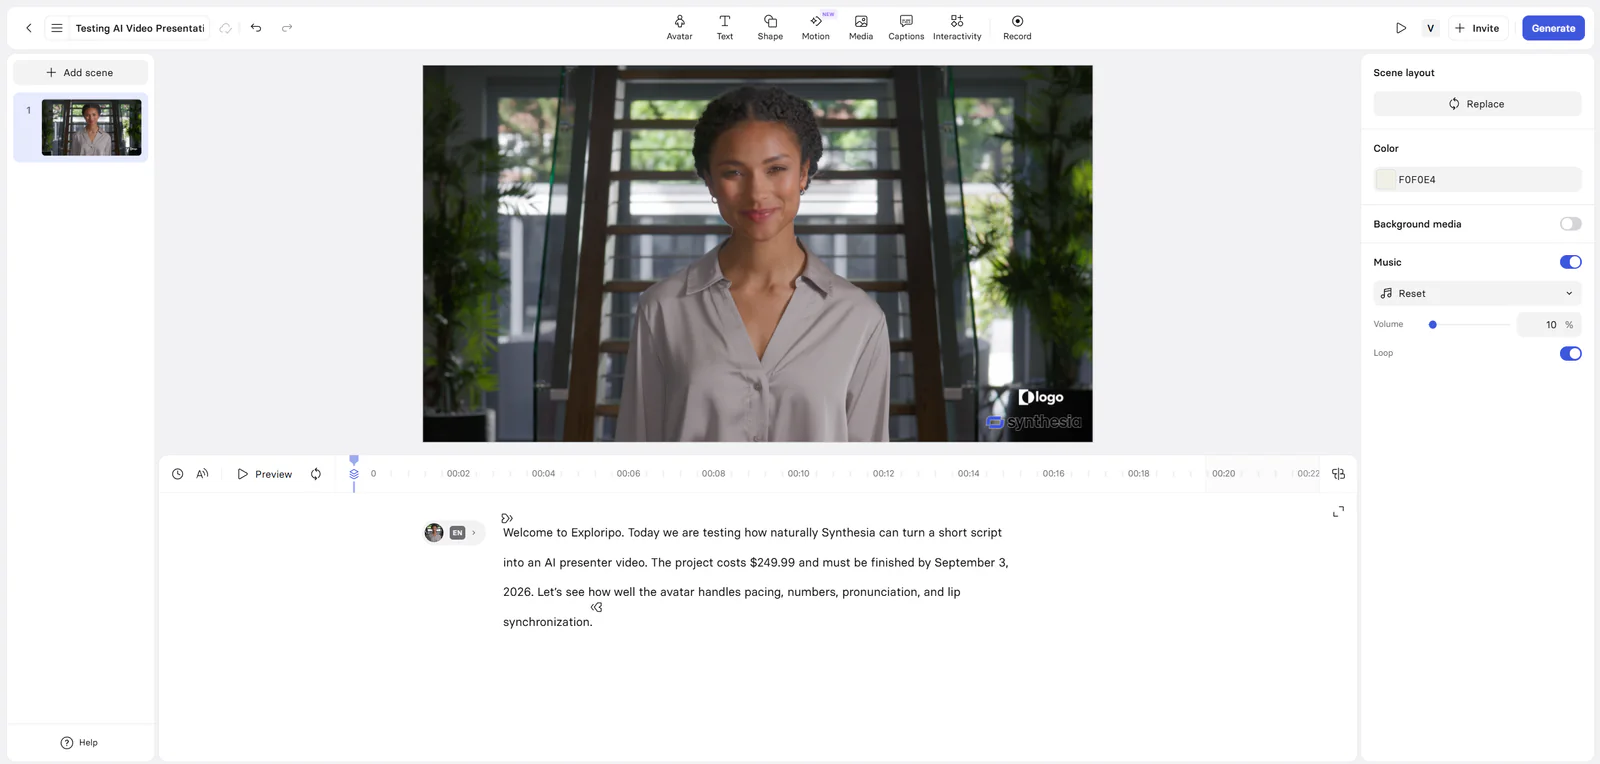The width and height of the screenshot is (1600, 764).
Task: Open the hamburger menu
Action: (x=57, y=28)
